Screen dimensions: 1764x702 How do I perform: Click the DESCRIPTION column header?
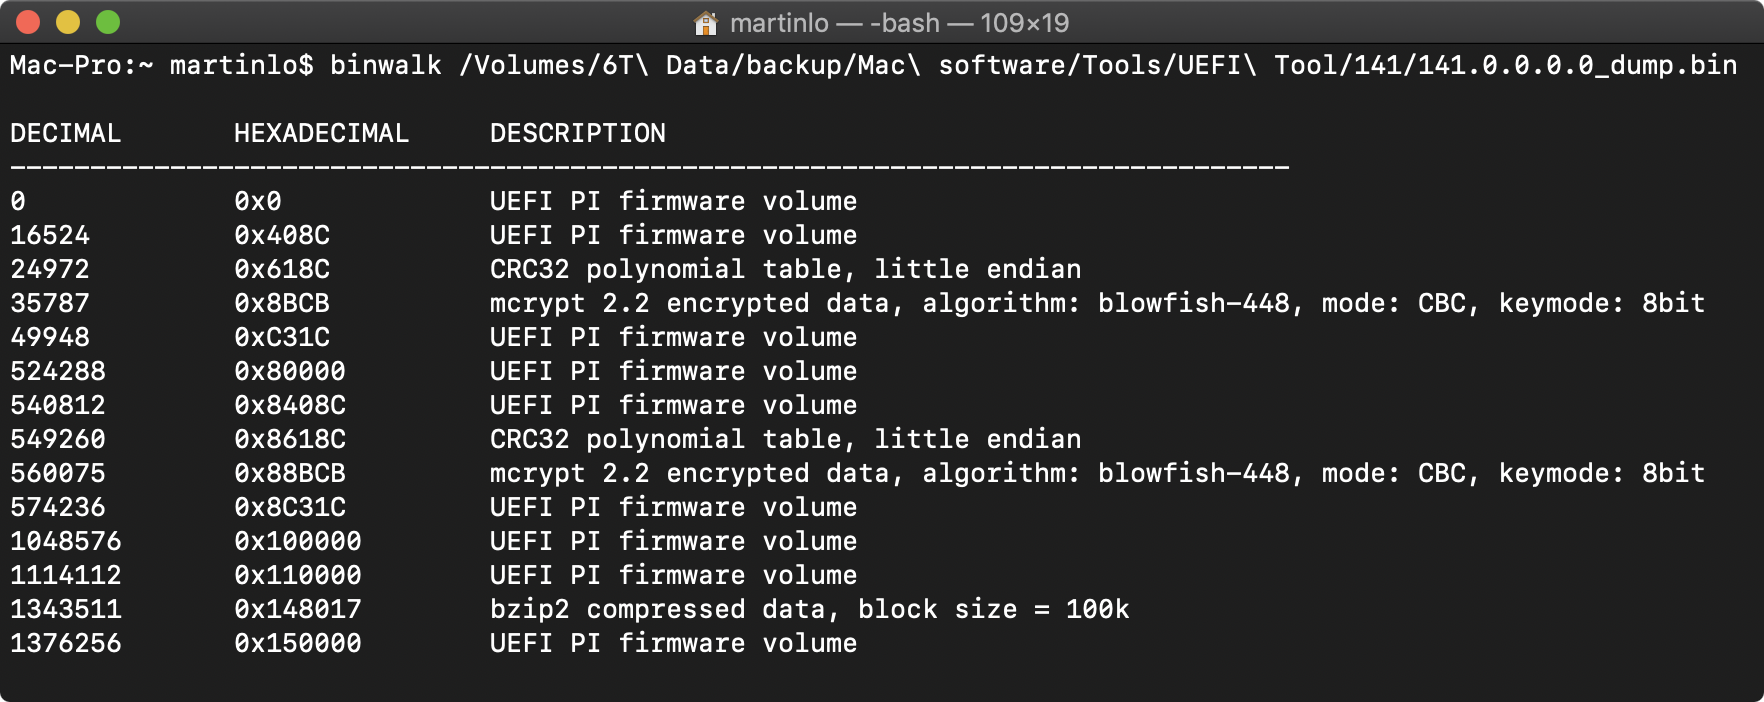coord(578,133)
